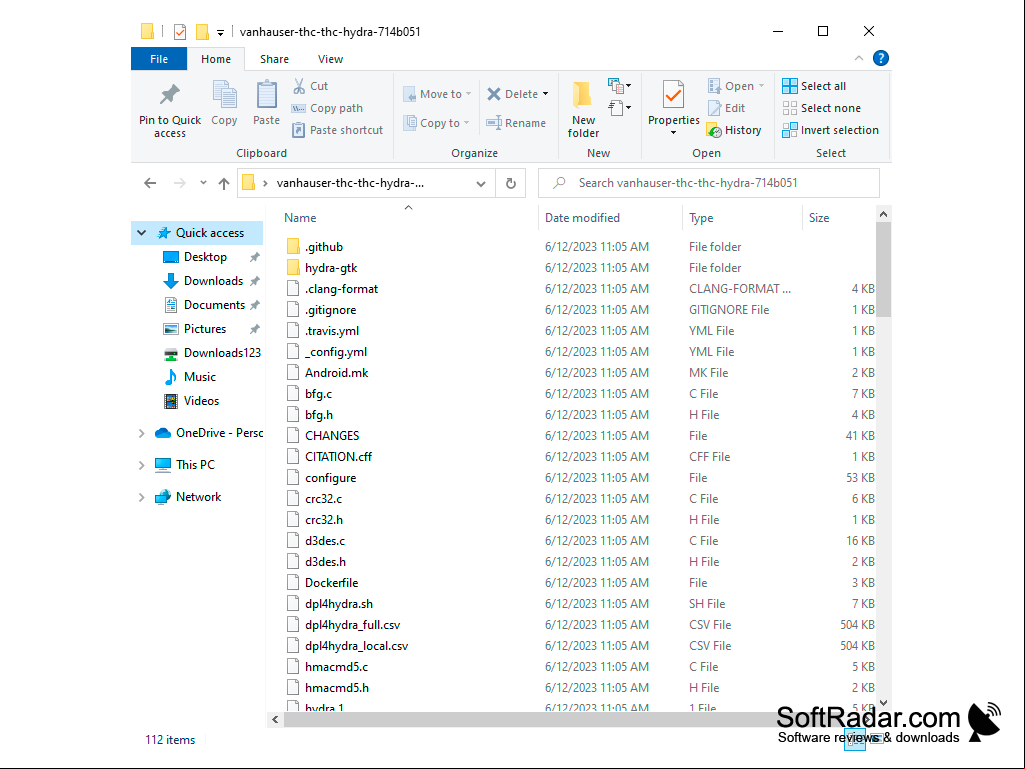1025x769 pixels.
Task: Expand This PC node
Action: point(141,465)
